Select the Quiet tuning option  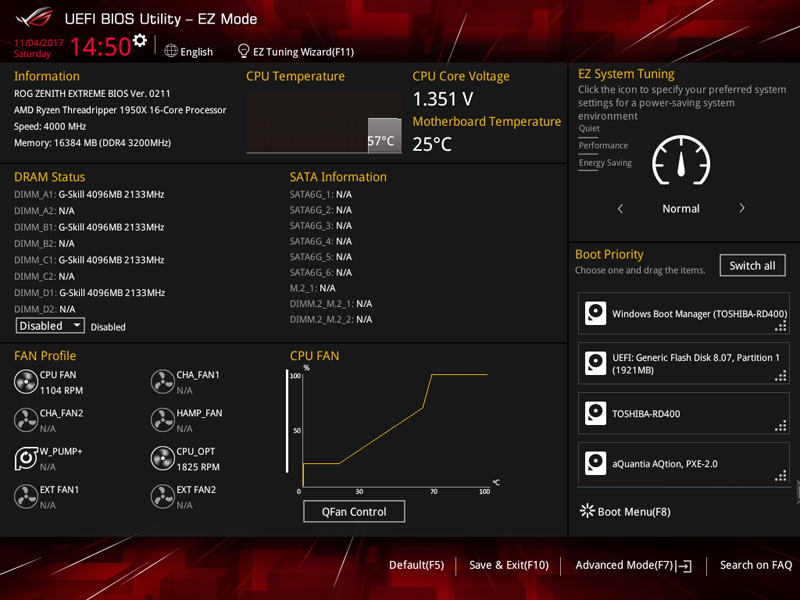tap(589, 128)
